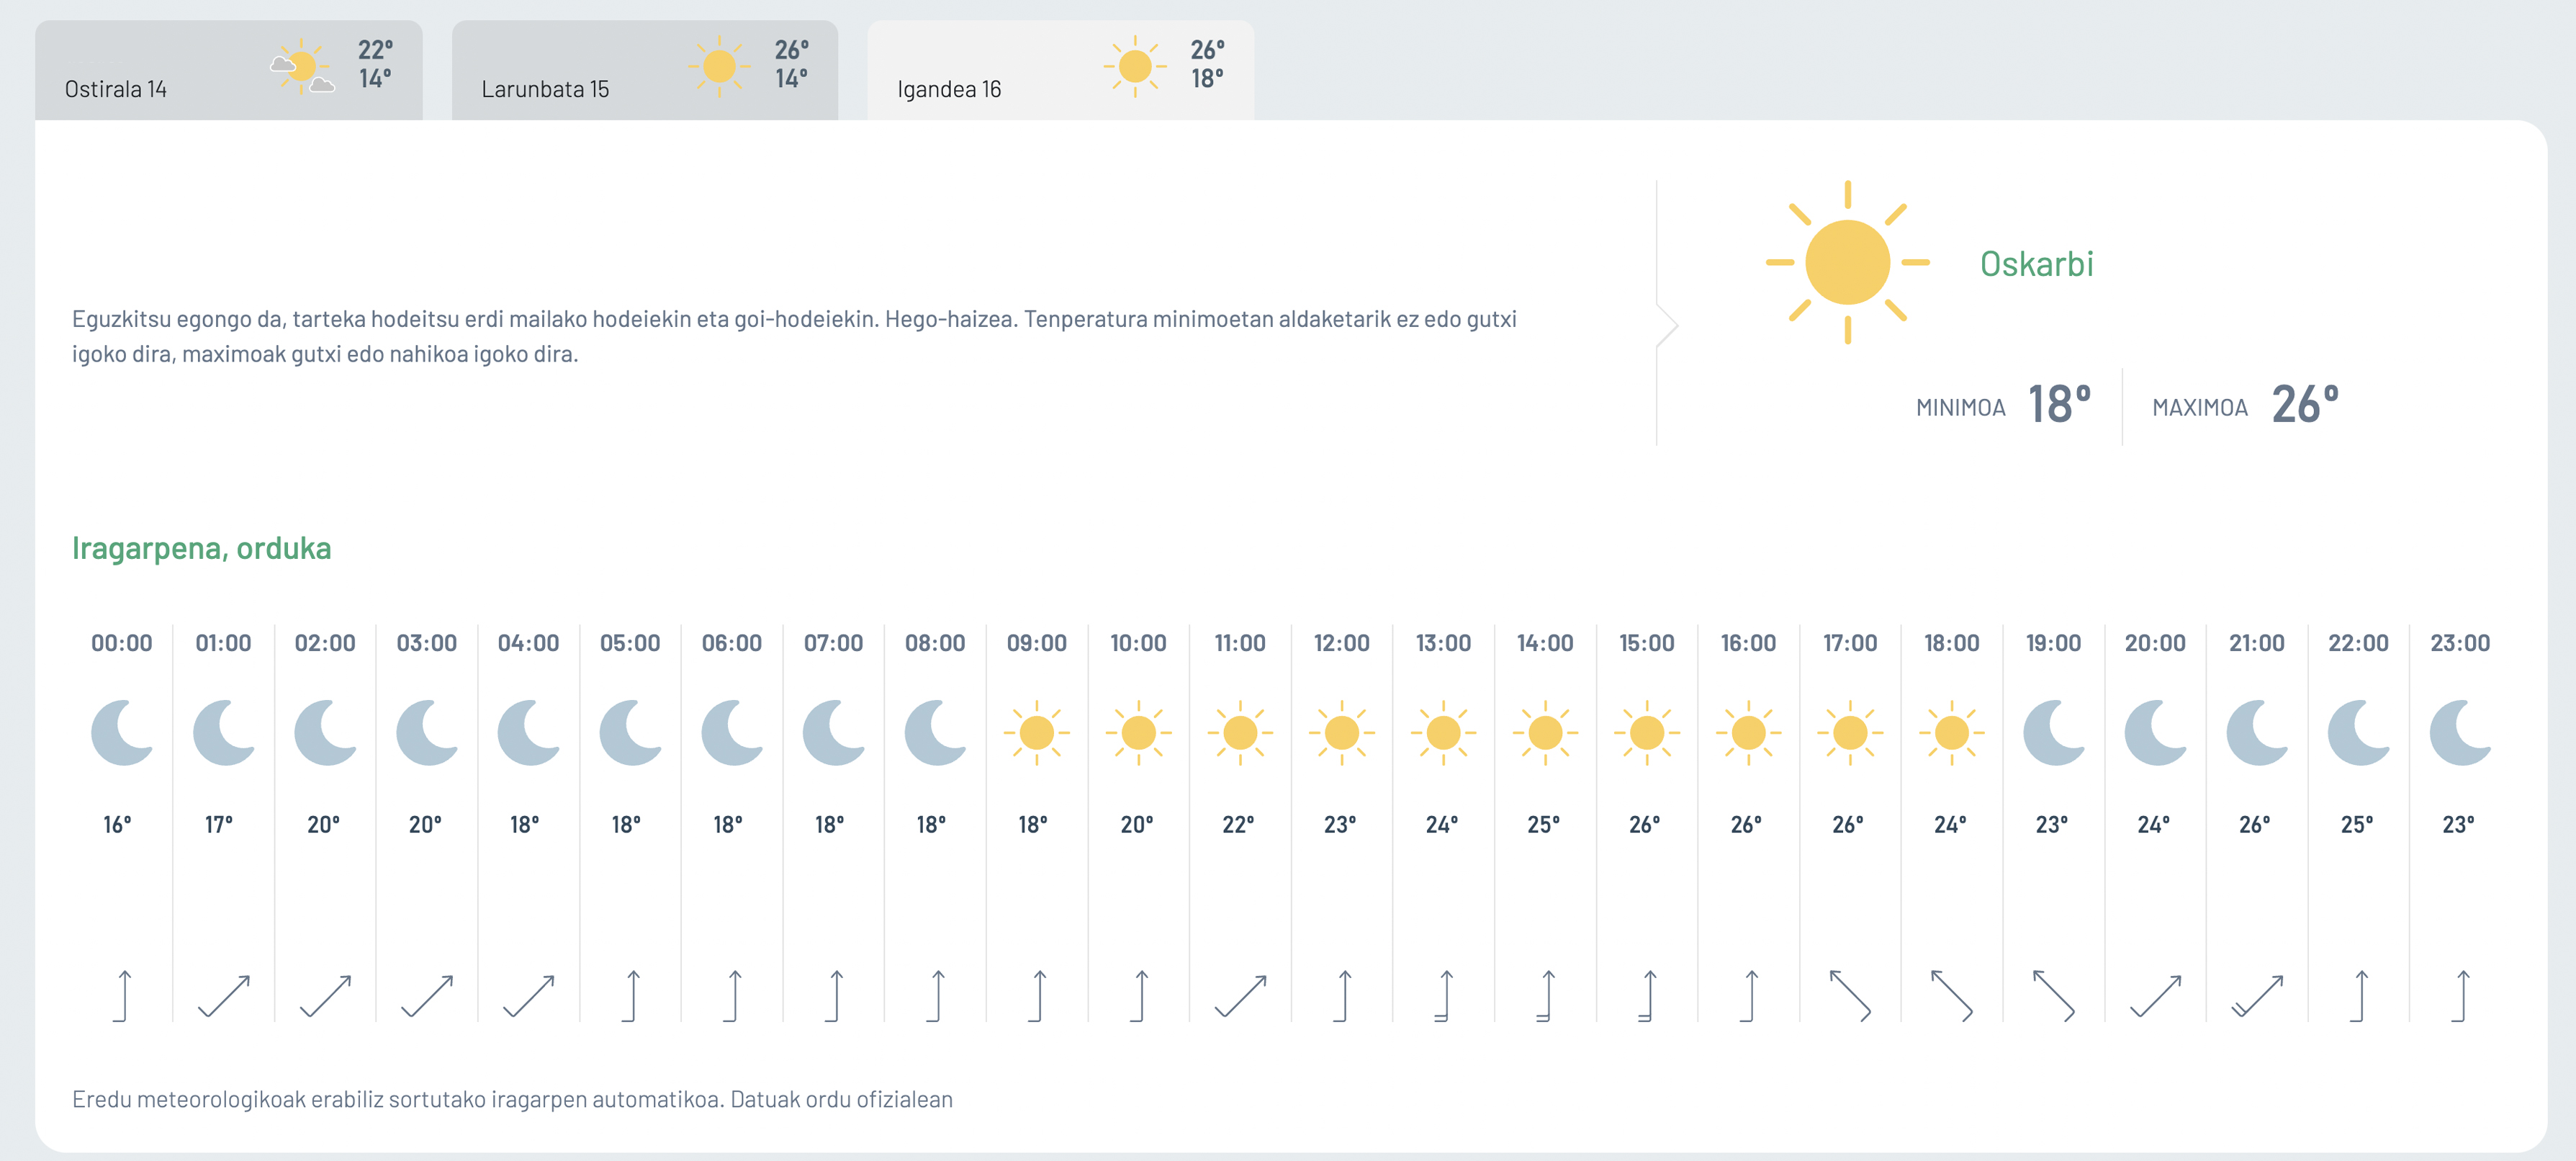Viewport: 2576px width, 1161px height.
Task: Click the 10:00 hour label
Action: 1138,643
